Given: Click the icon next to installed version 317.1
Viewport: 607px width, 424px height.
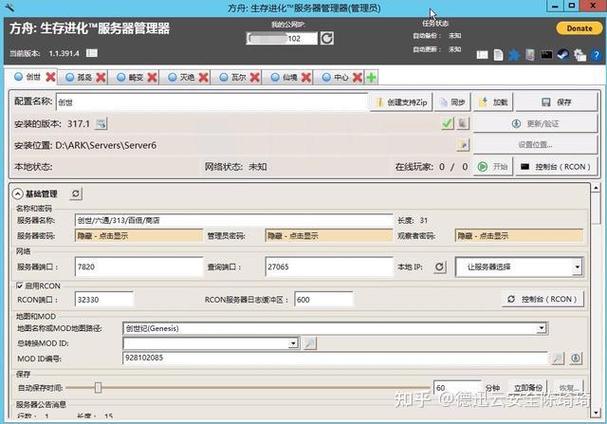Looking at the screenshot, I should pyautogui.click(x=101, y=124).
